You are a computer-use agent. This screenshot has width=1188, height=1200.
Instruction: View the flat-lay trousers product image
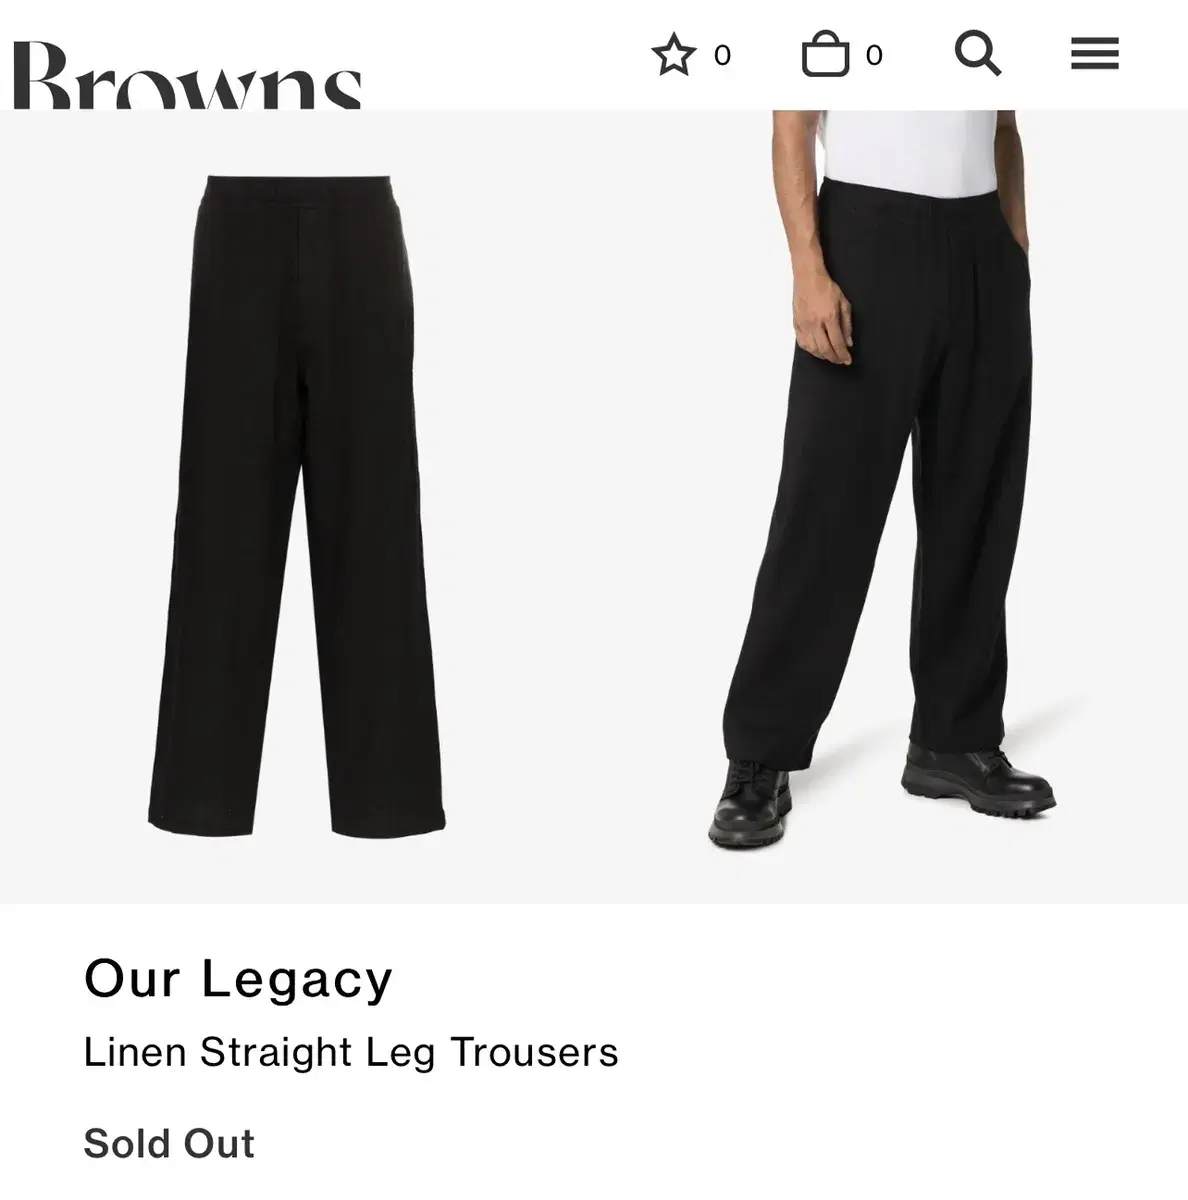point(297,505)
